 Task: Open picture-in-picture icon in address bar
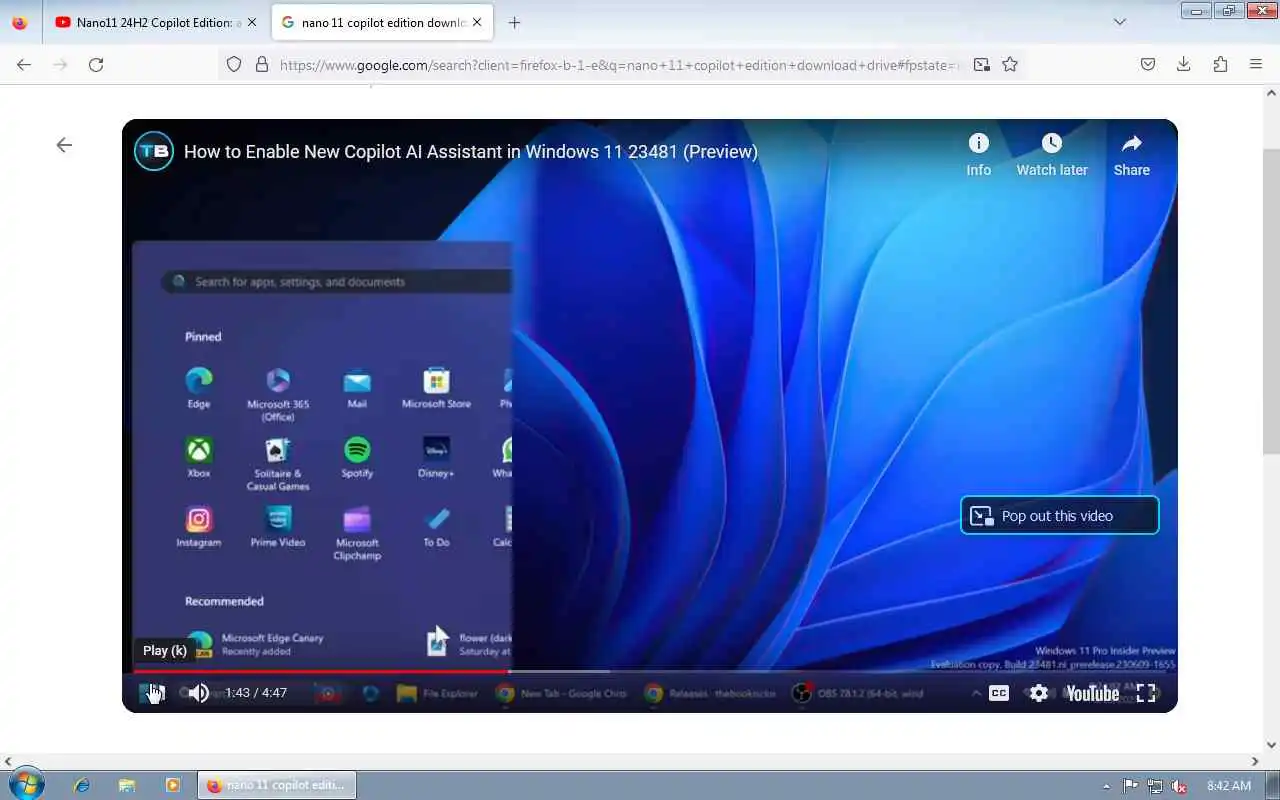pyautogui.click(x=982, y=64)
